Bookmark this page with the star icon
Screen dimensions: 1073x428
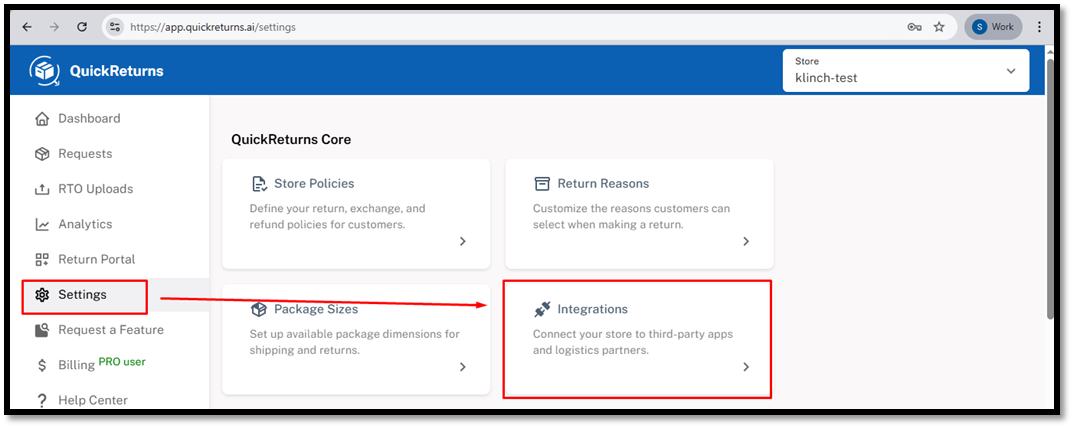[x=939, y=27]
